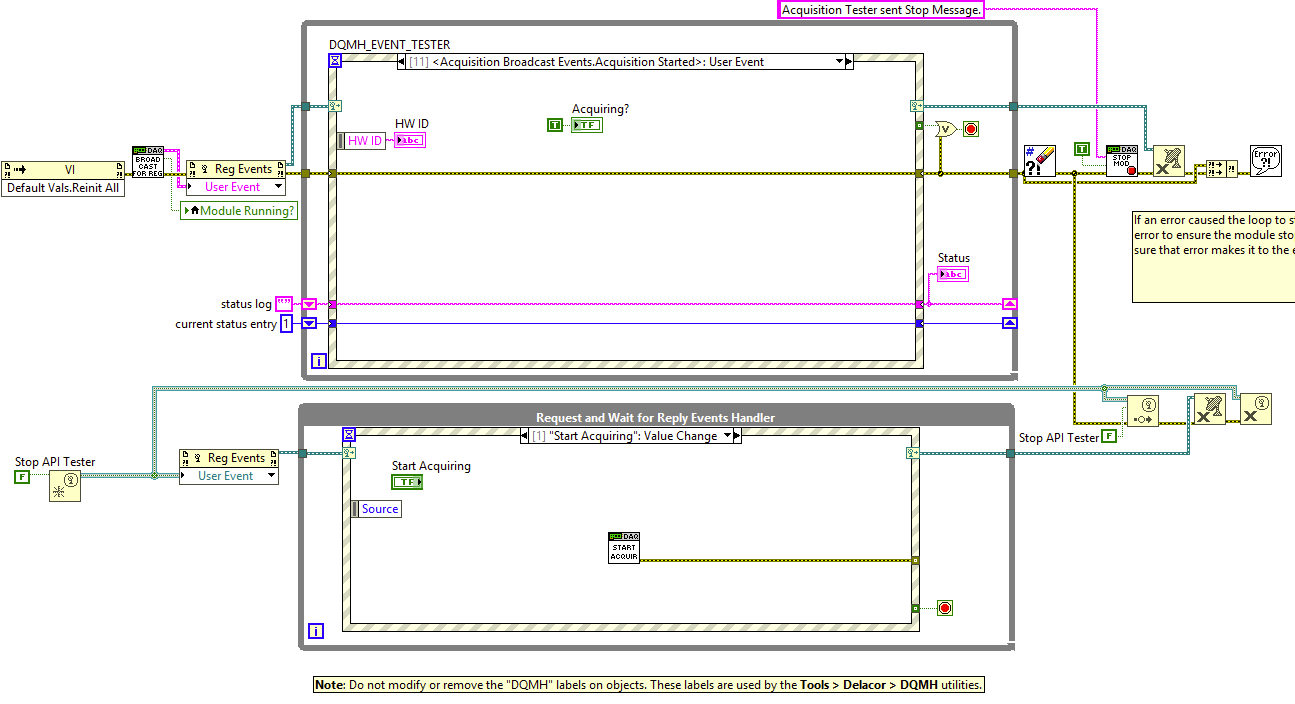Select Unregister For Events beside the Stop Module VI
The image size is (1295, 704).
tap(1170, 162)
